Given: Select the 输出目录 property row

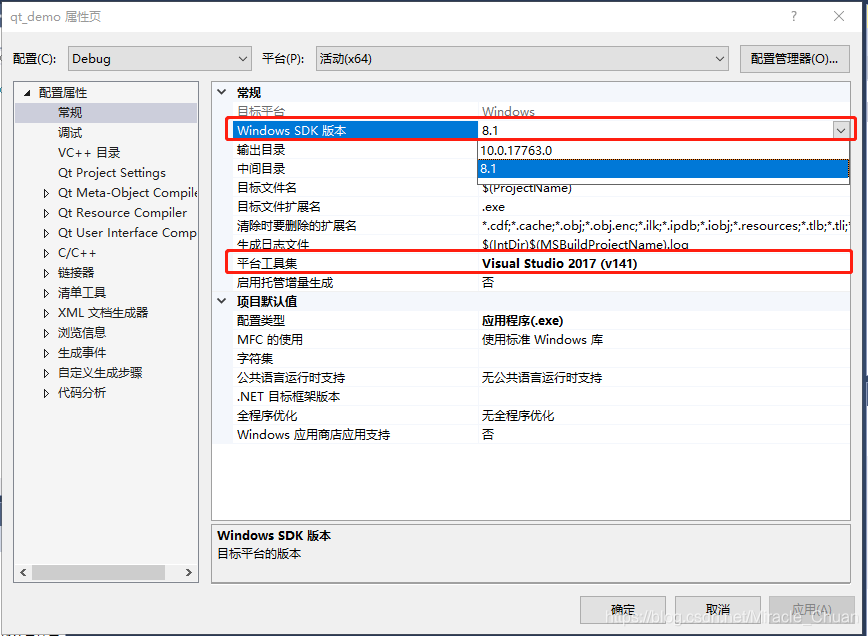Looking at the screenshot, I should coord(355,150).
